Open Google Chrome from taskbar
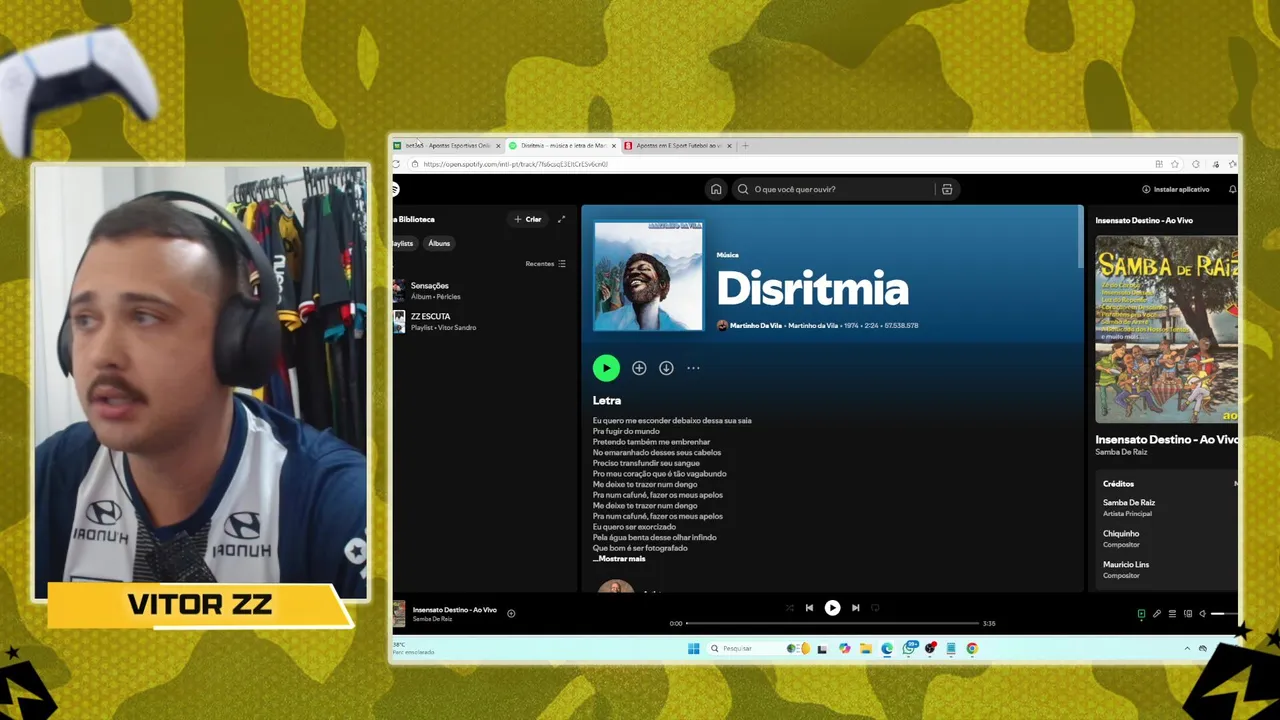The width and height of the screenshot is (1280, 720). 972,648
